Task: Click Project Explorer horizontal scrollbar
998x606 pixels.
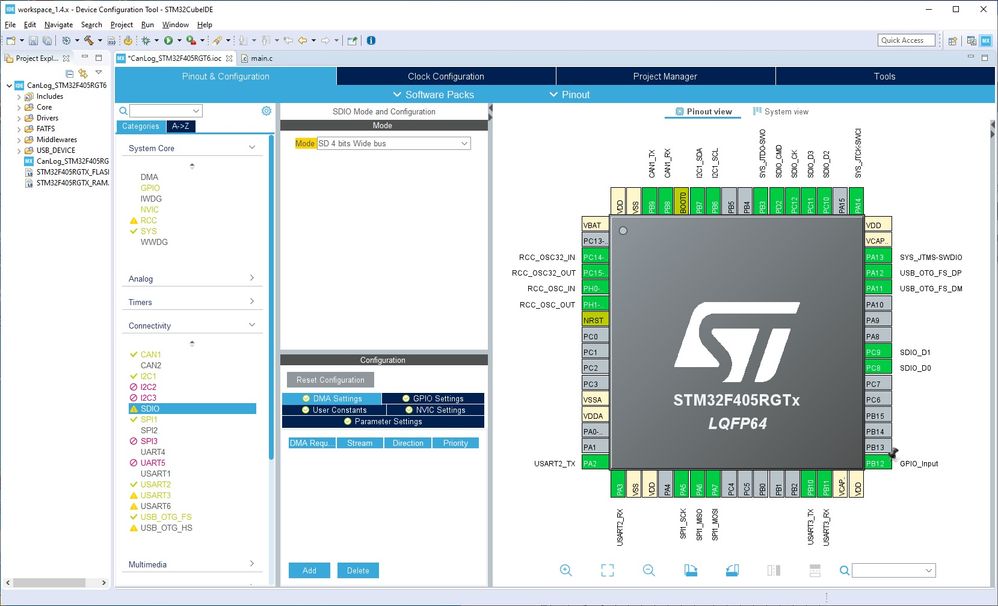Action: click(x=56, y=582)
